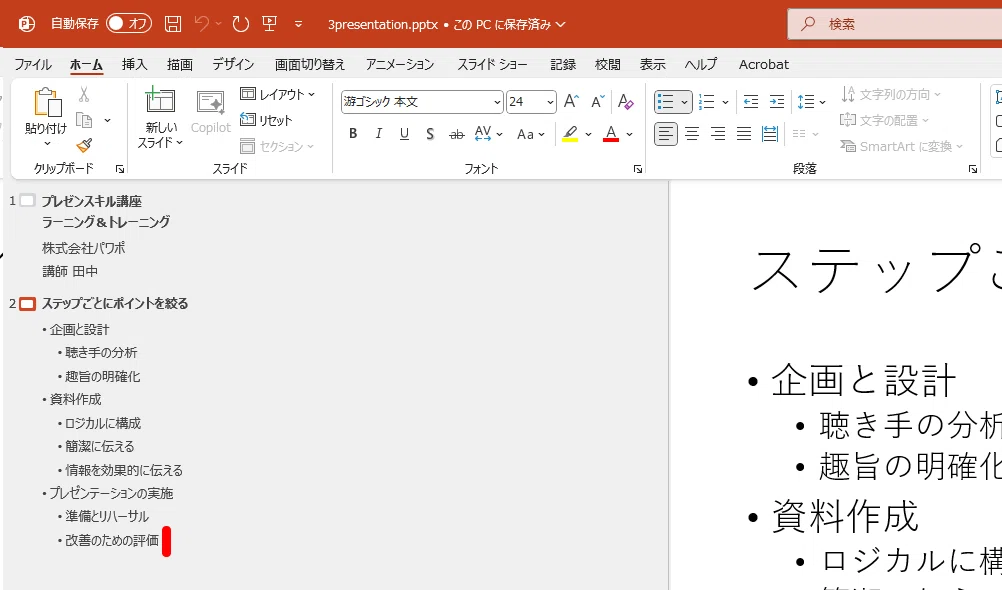
Task: Start slideshow from beginning icon
Action: (x=270, y=24)
